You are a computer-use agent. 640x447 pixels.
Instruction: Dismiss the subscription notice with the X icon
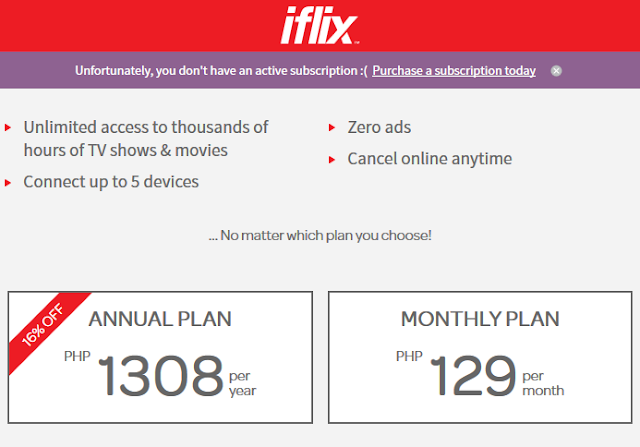click(556, 71)
